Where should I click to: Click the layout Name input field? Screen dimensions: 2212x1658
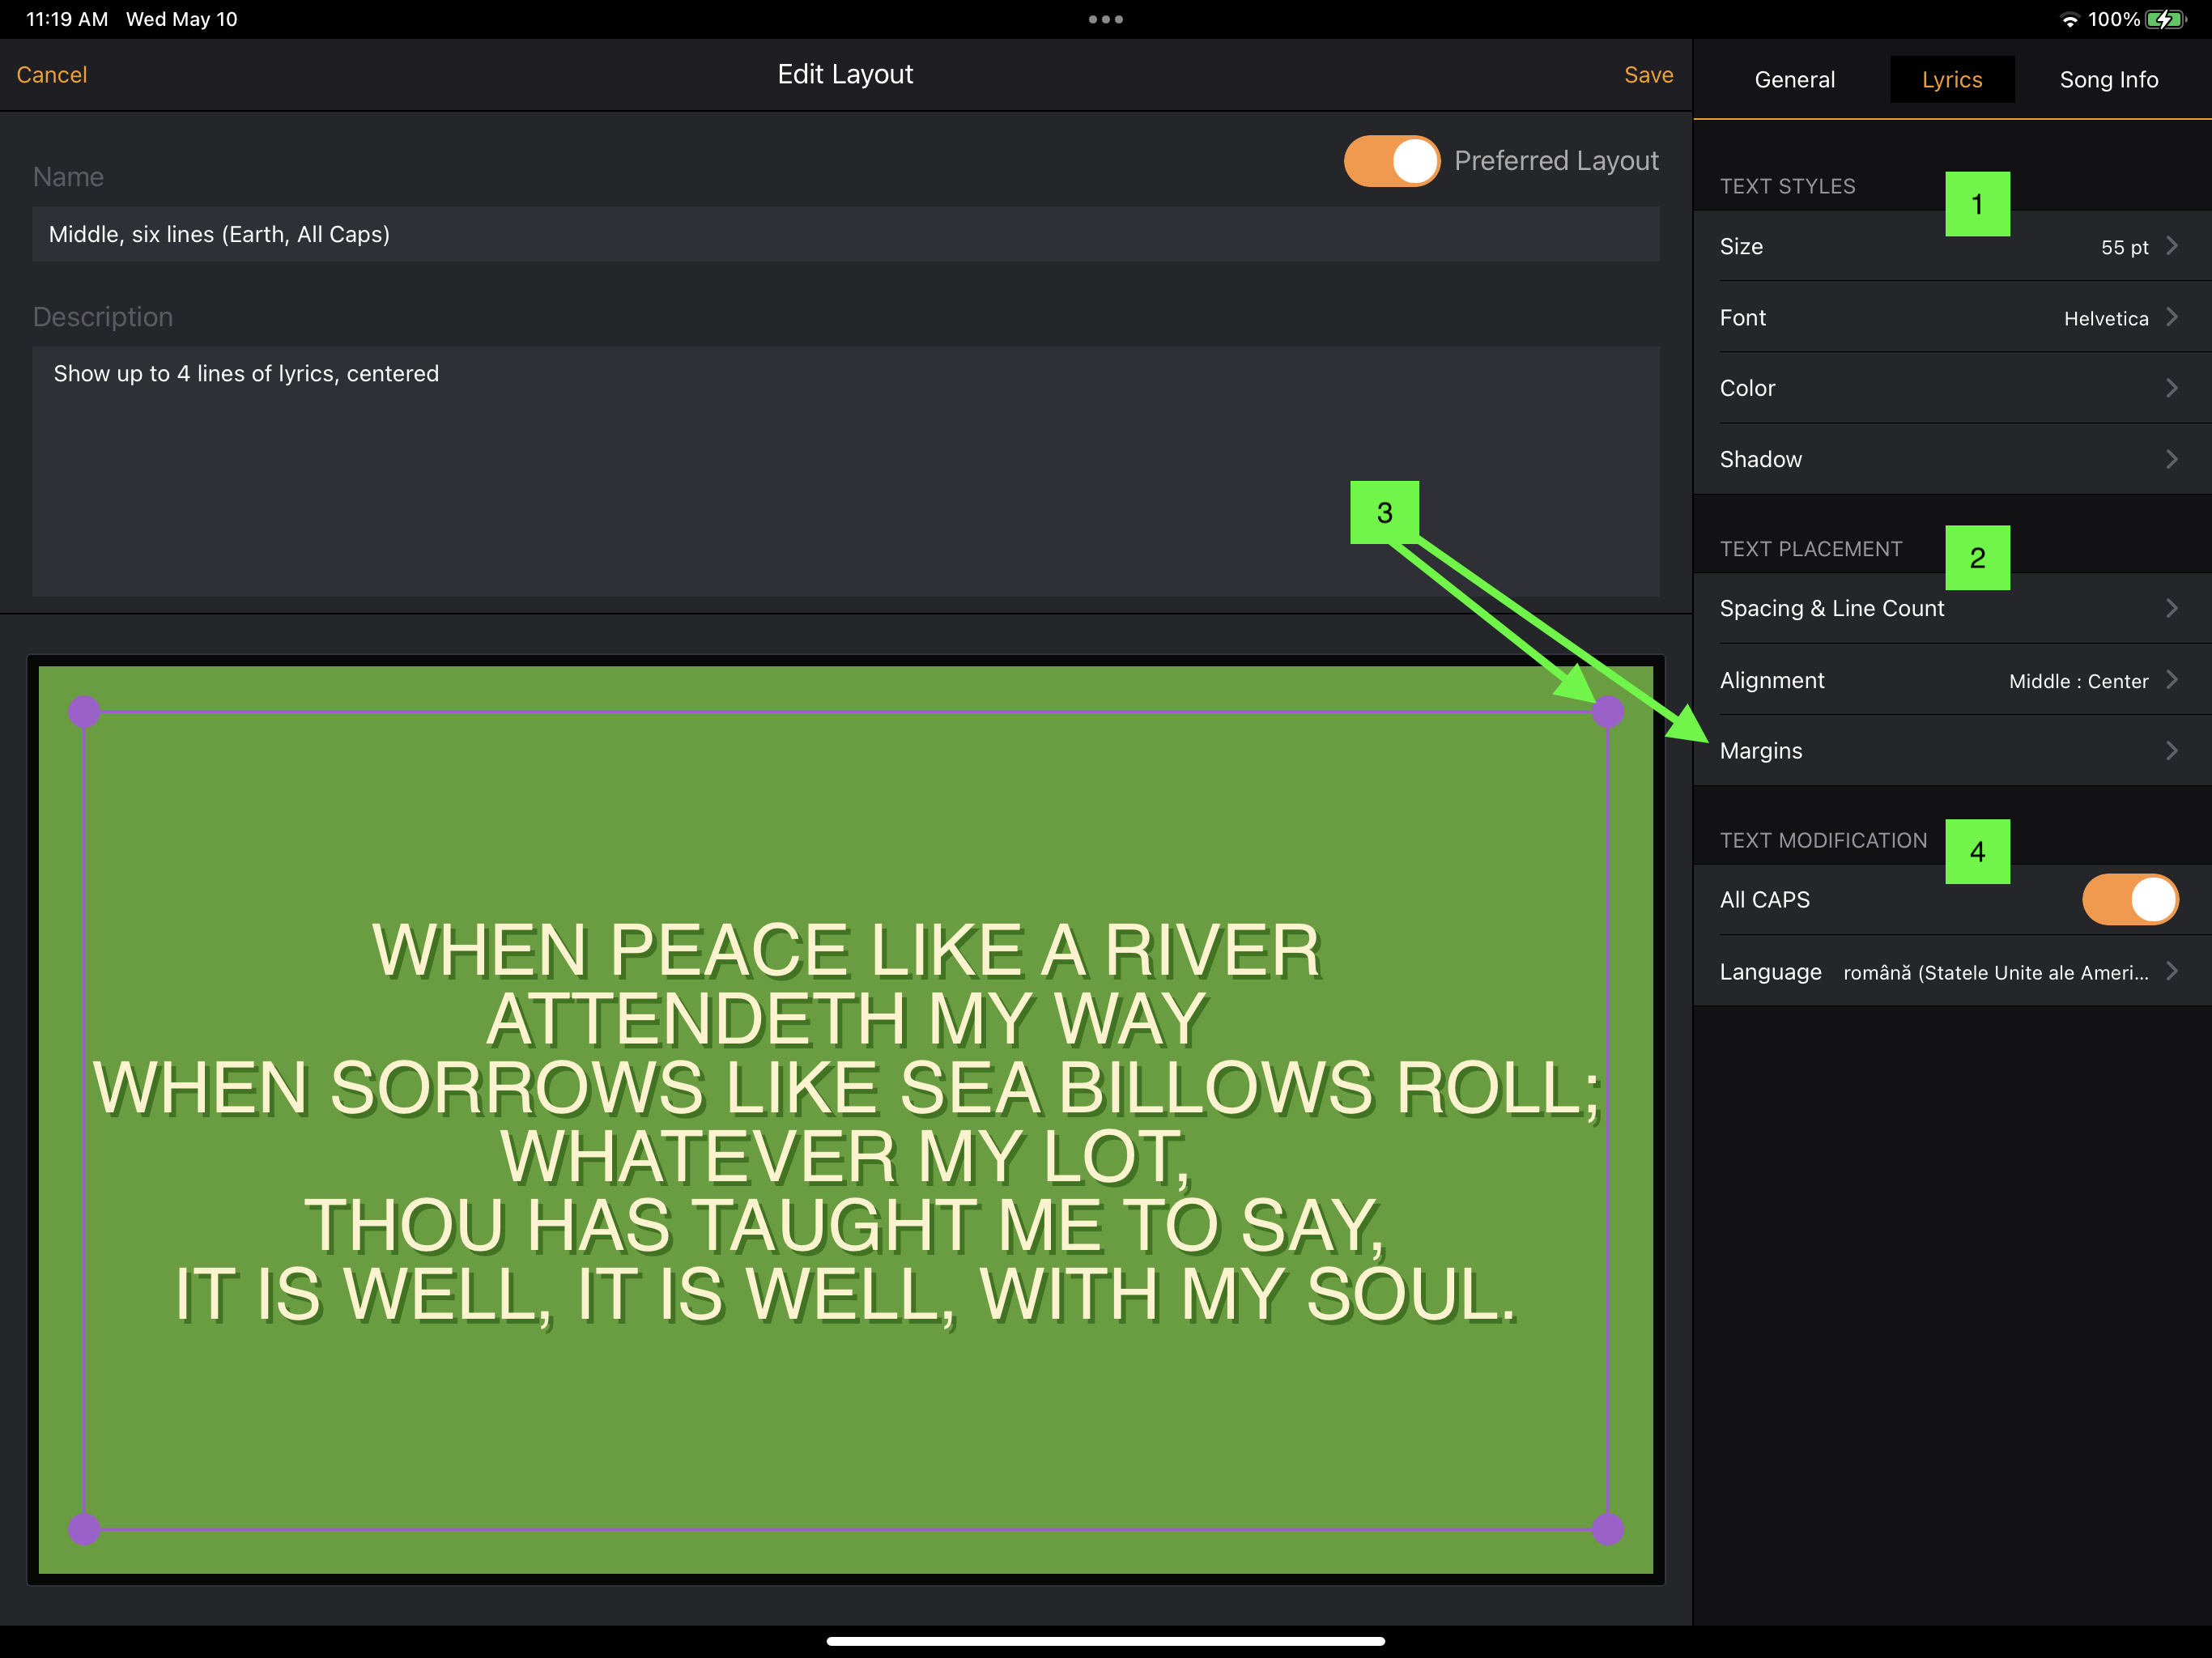click(845, 234)
